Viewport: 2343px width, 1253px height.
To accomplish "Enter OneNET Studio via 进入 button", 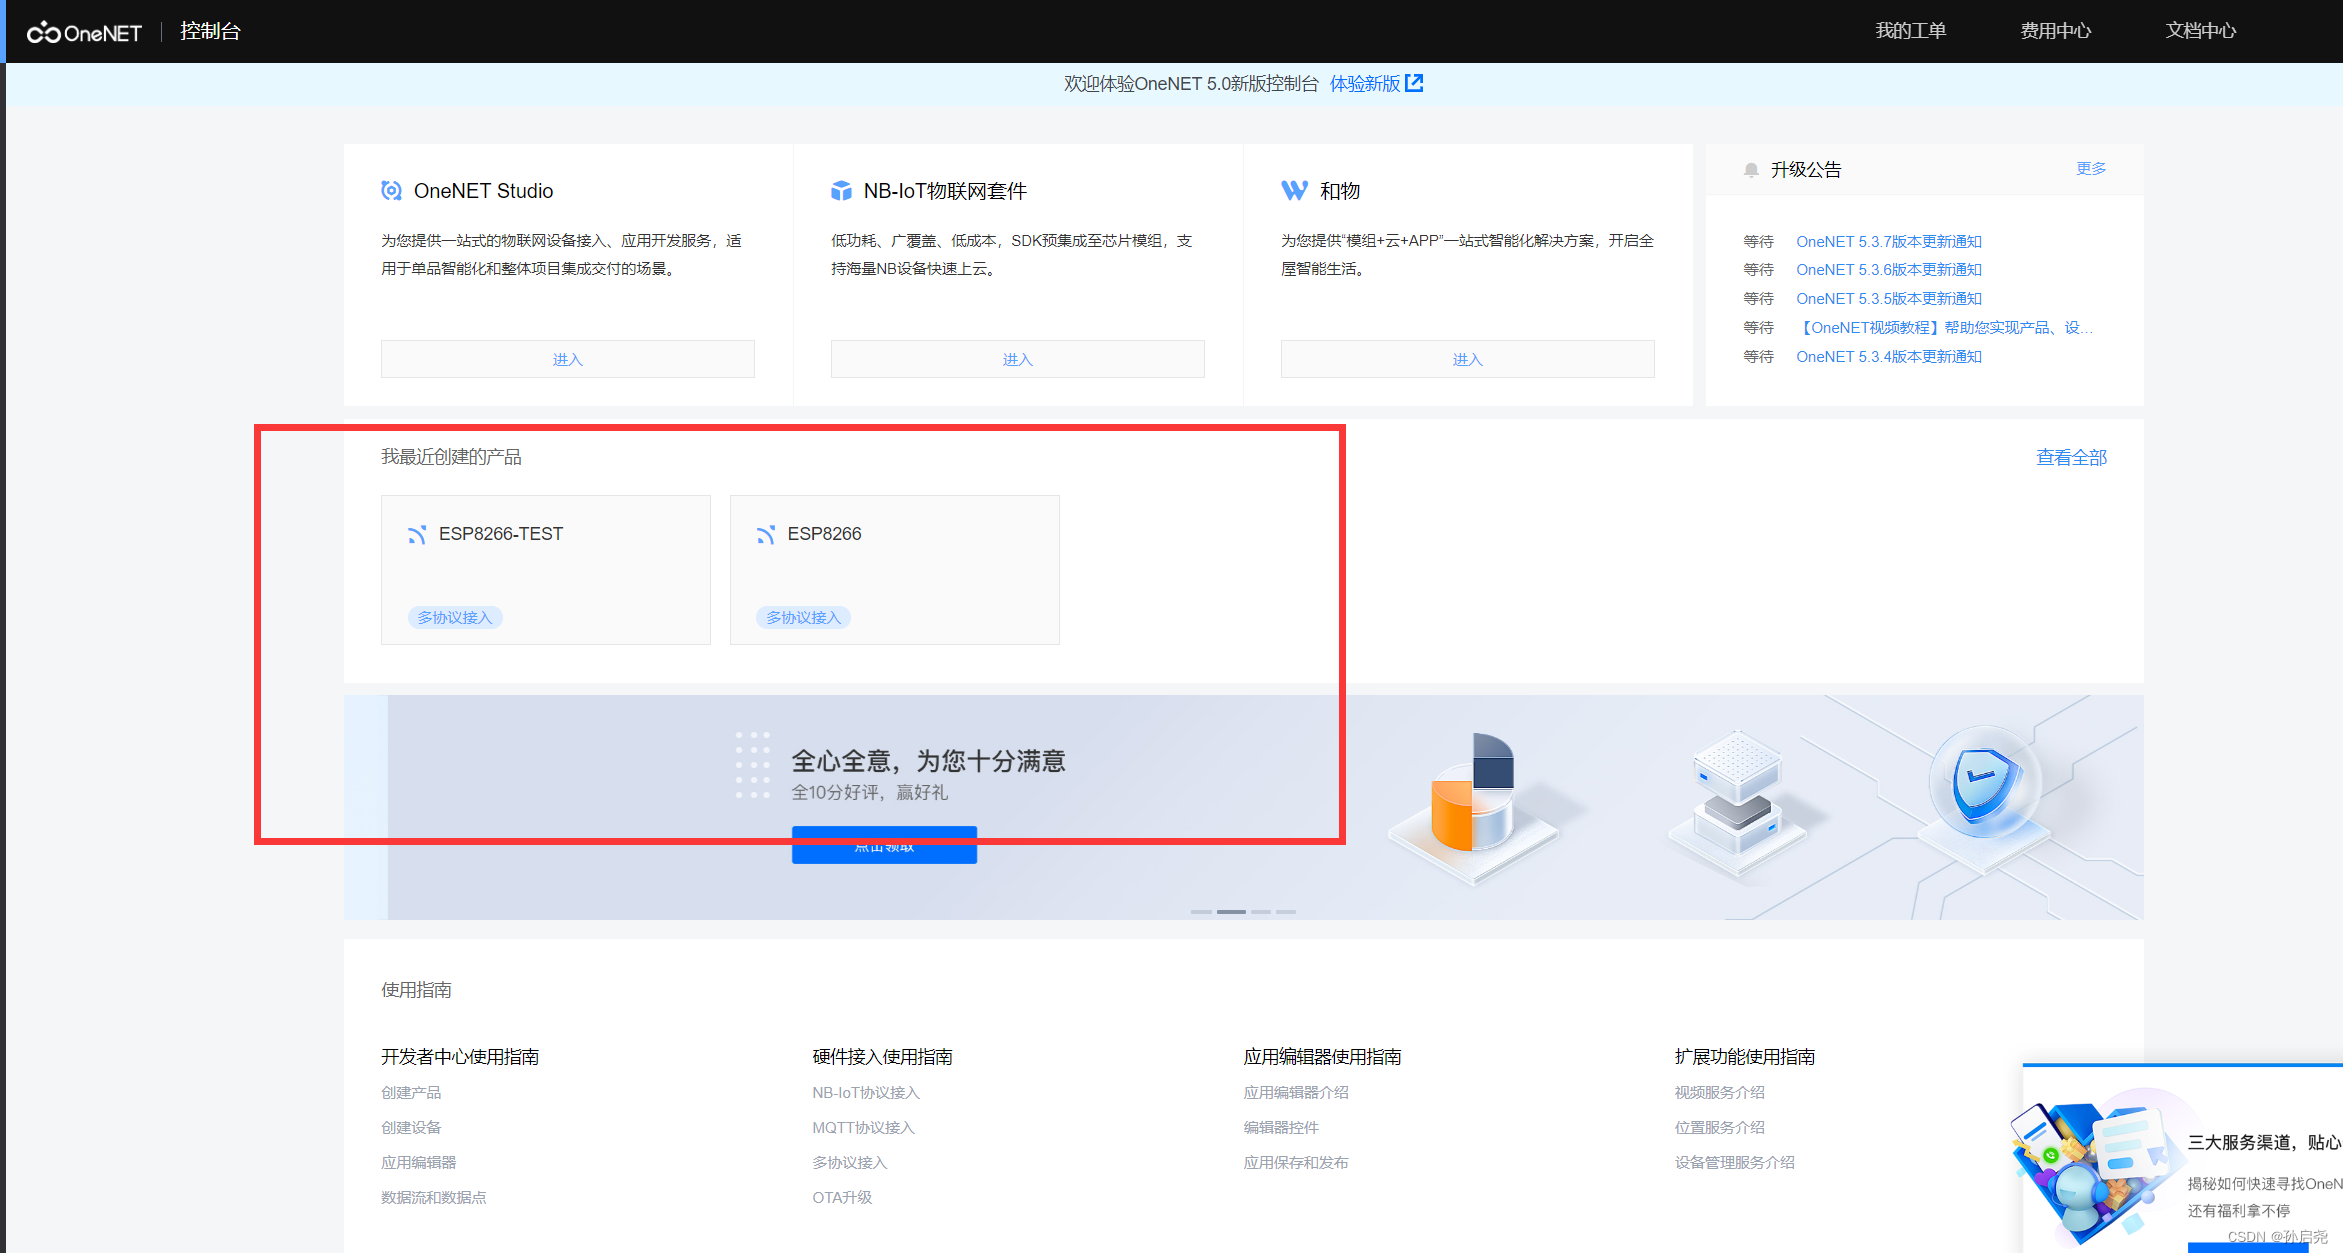I will point(567,359).
